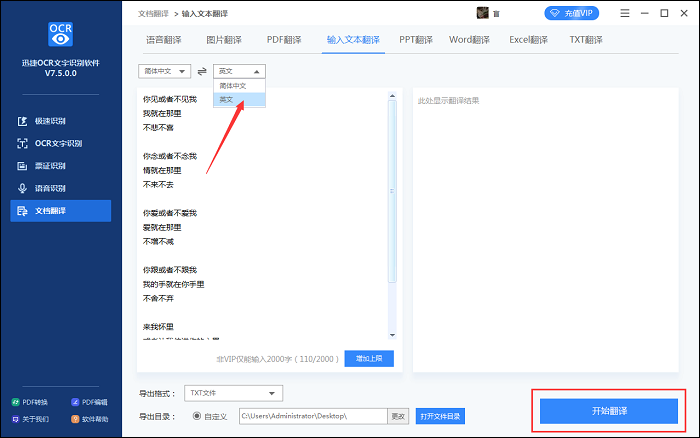Click the text box vertical scrollbar thumb
The width and height of the screenshot is (700, 438).
392,192
